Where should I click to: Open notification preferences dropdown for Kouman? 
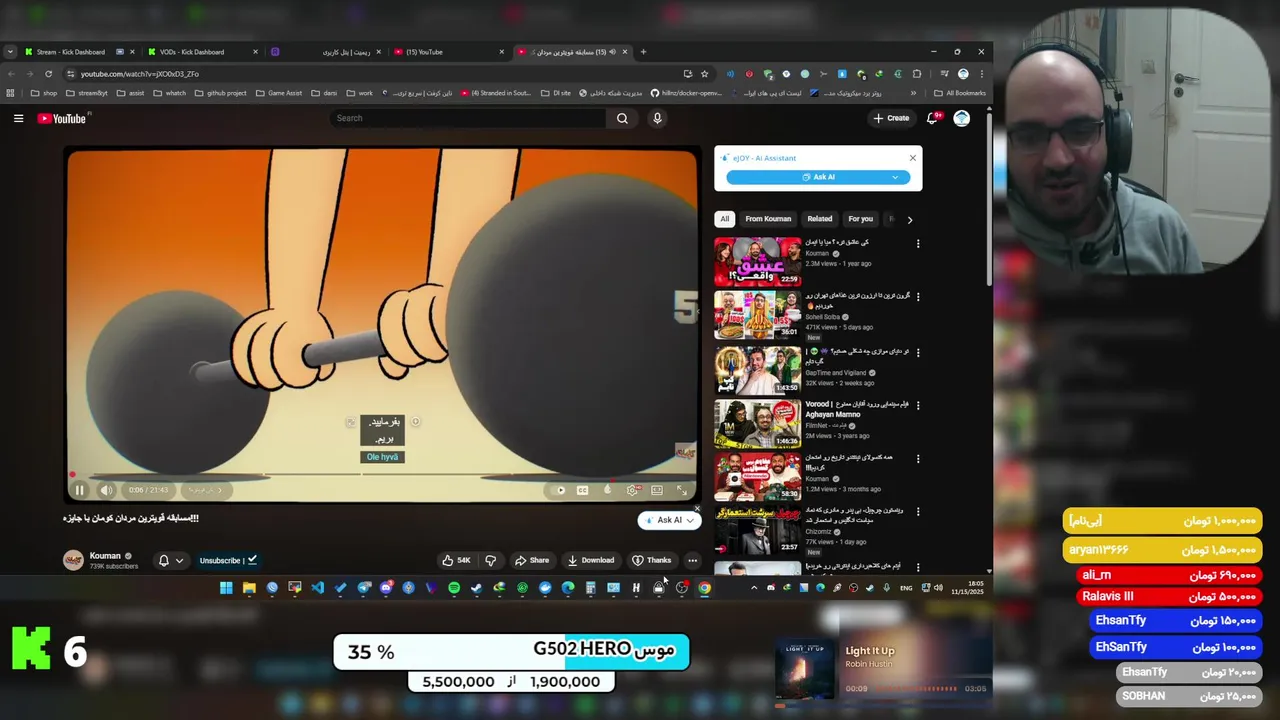170,560
